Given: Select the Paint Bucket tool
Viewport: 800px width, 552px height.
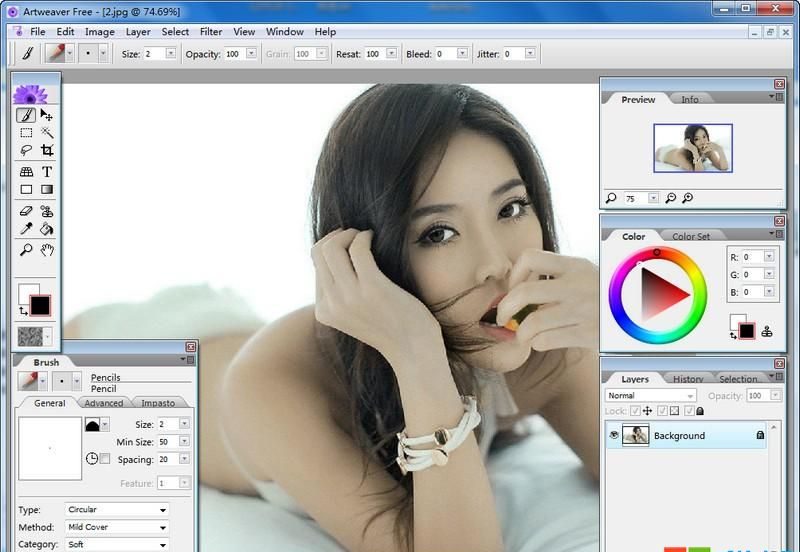Looking at the screenshot, I should pyautogui.click(x=47, y=229).
